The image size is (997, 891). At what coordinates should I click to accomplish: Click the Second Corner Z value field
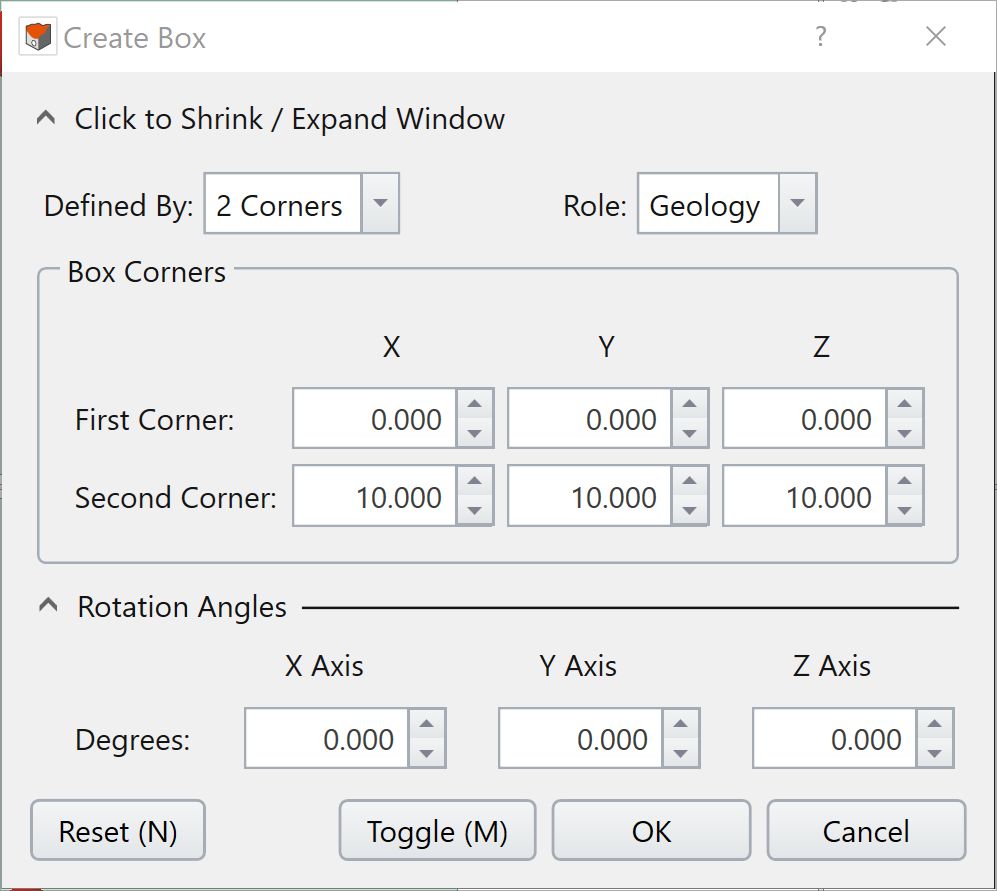[x=804, y=496]
